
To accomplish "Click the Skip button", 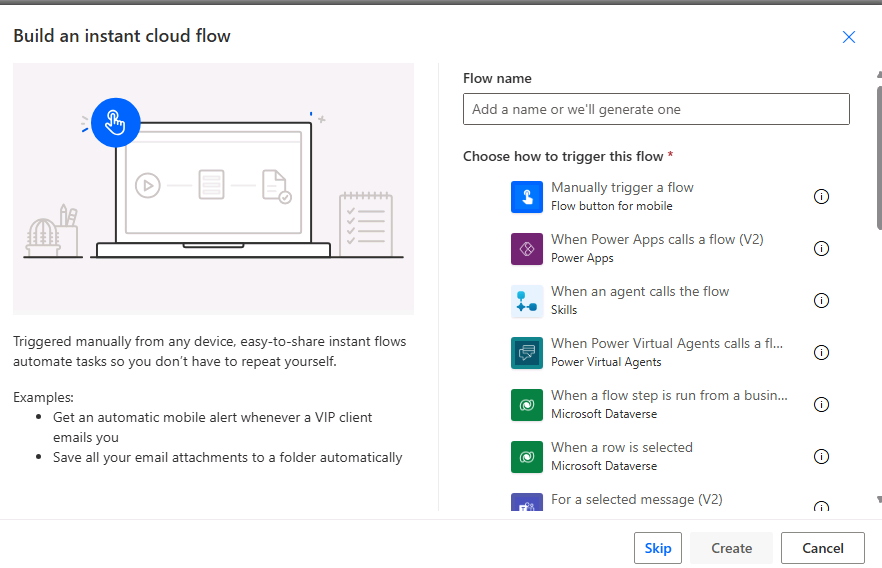I will point(658,548).
